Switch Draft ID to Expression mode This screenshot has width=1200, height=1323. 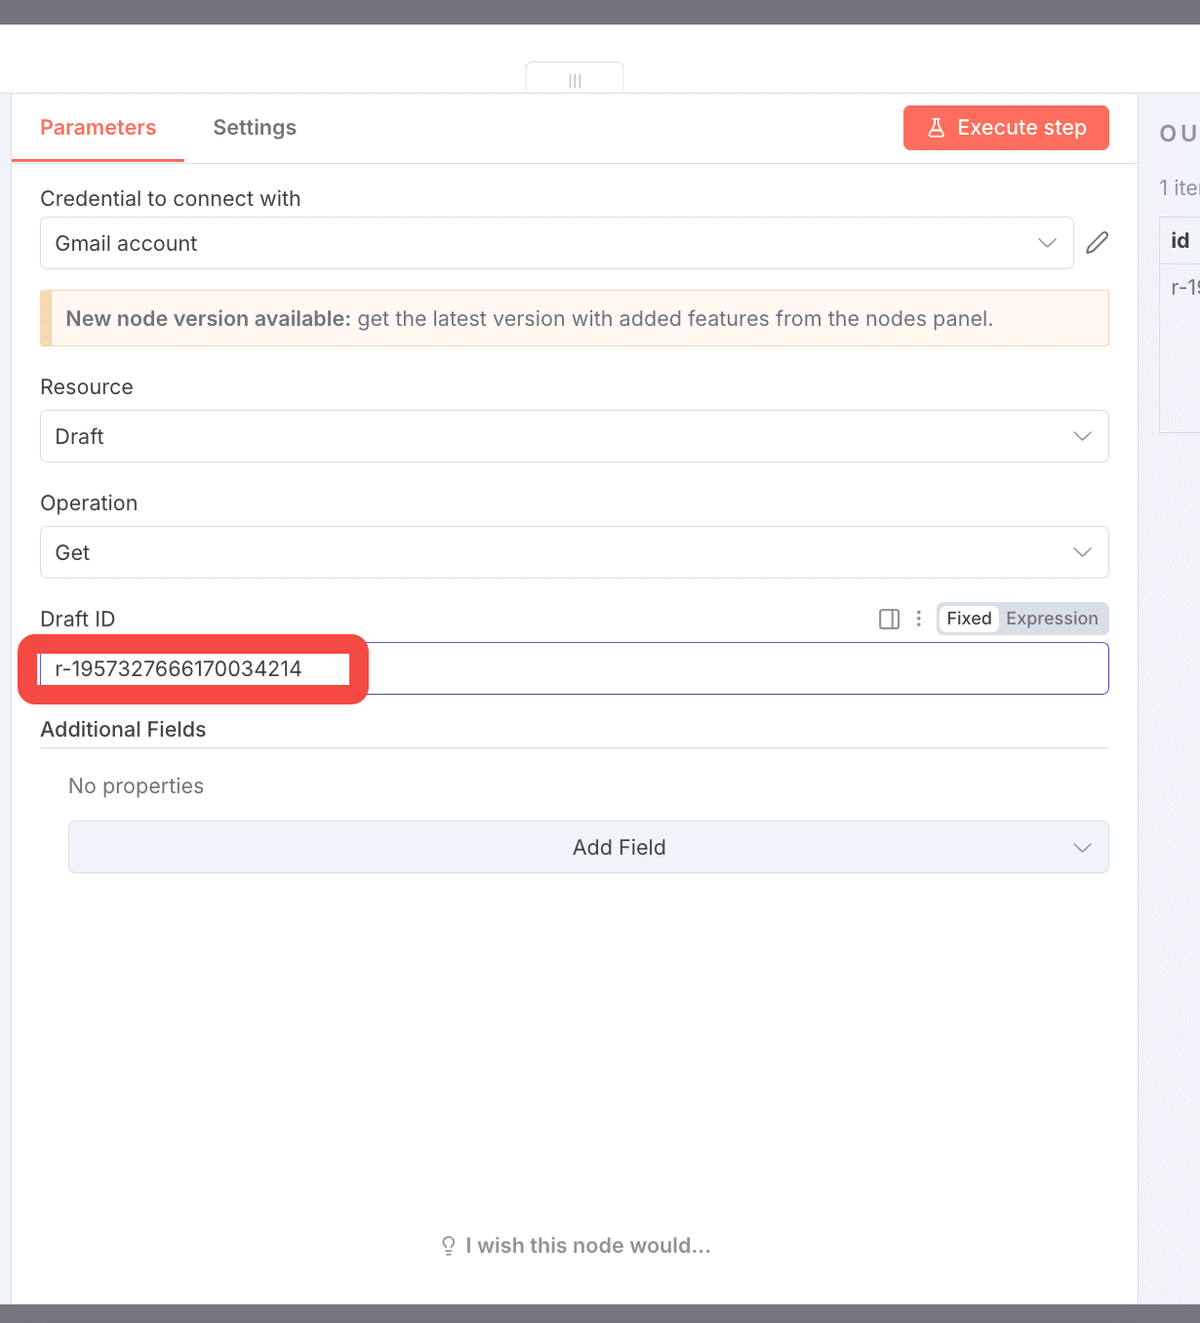click(1052, 619)
